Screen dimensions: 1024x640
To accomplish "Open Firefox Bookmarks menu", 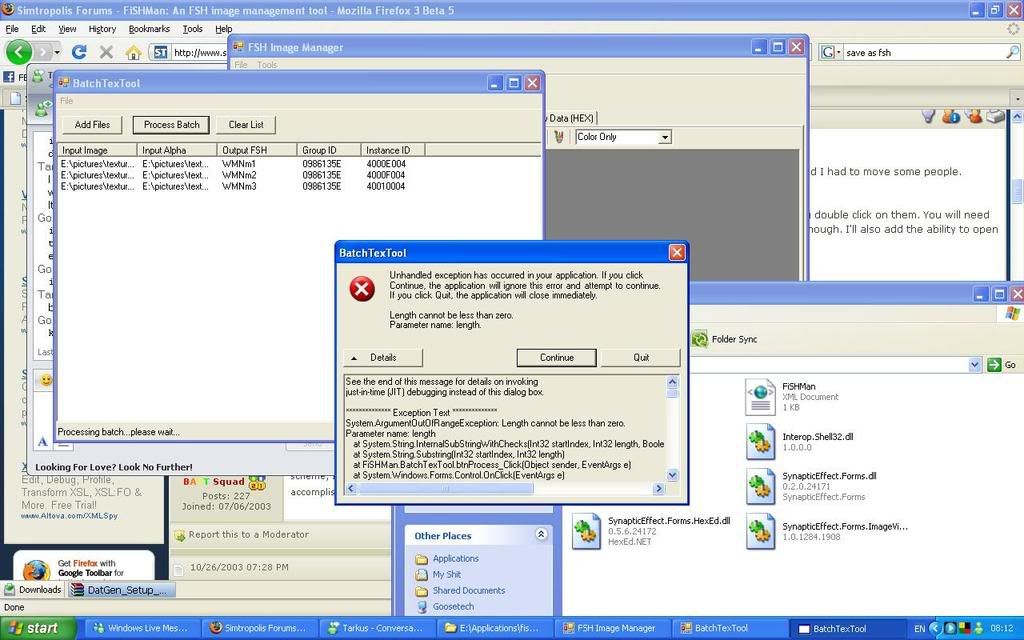I will tap(149, 29).
